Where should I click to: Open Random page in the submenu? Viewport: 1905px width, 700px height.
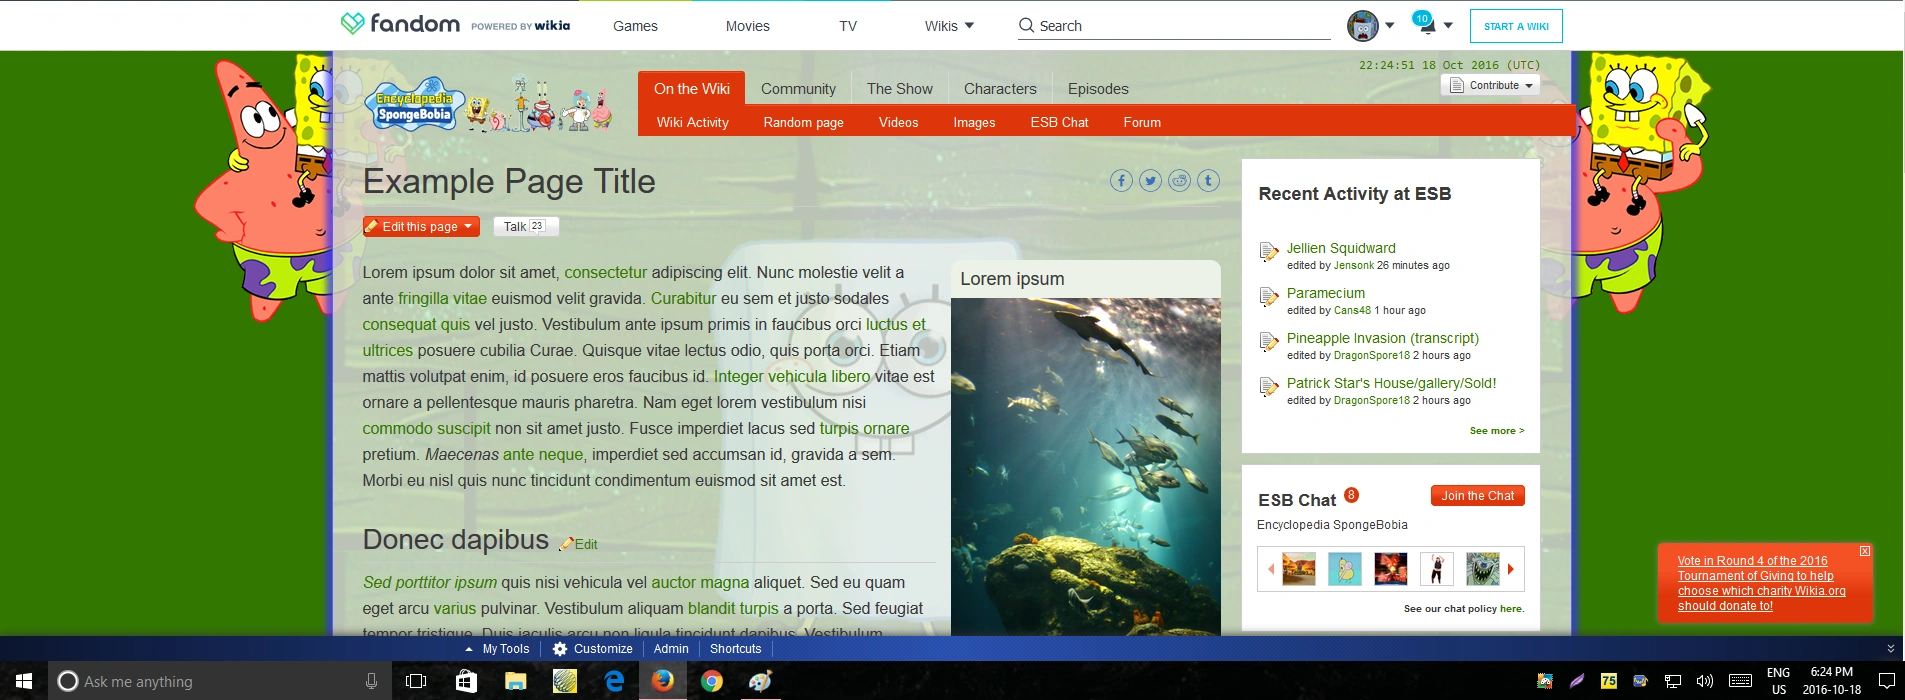[803, 122]
